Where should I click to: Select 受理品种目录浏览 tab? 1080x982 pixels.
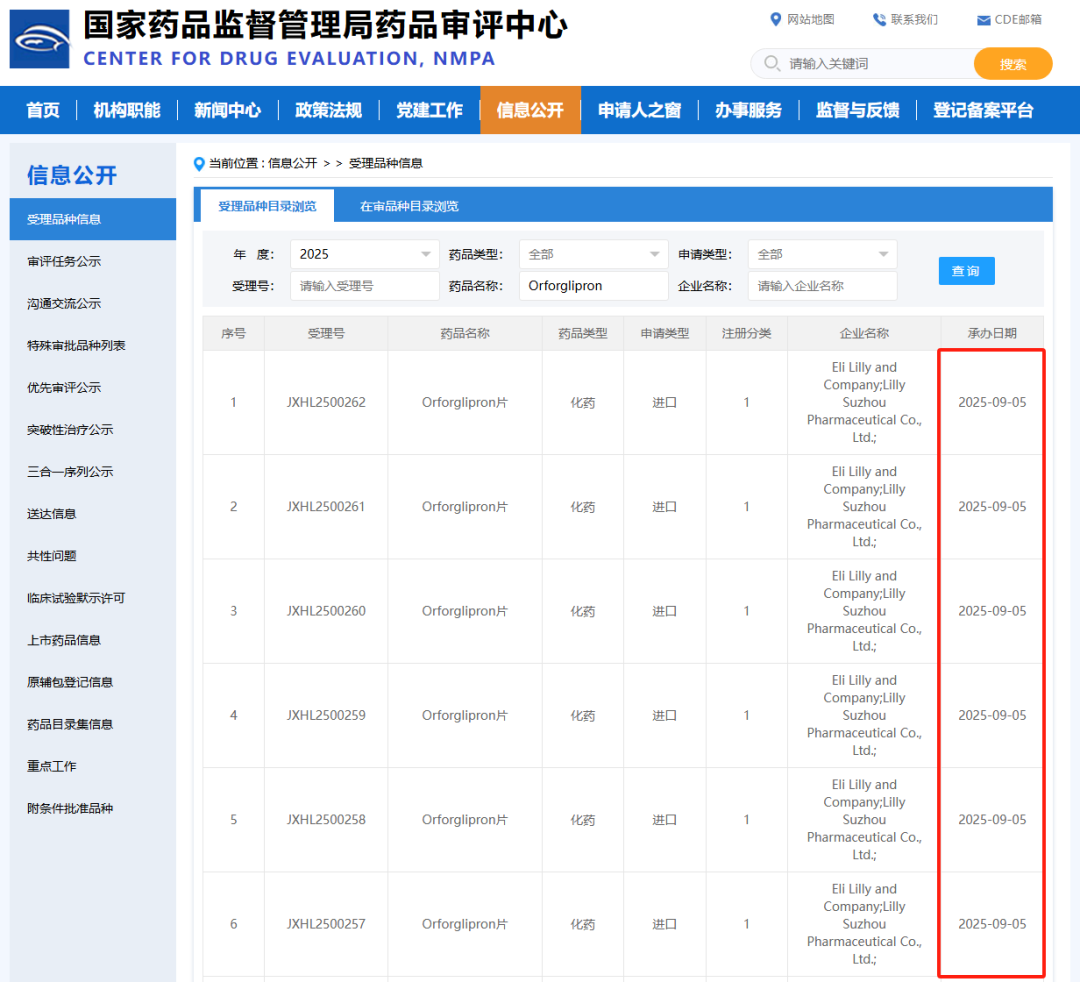click(267, 206)
